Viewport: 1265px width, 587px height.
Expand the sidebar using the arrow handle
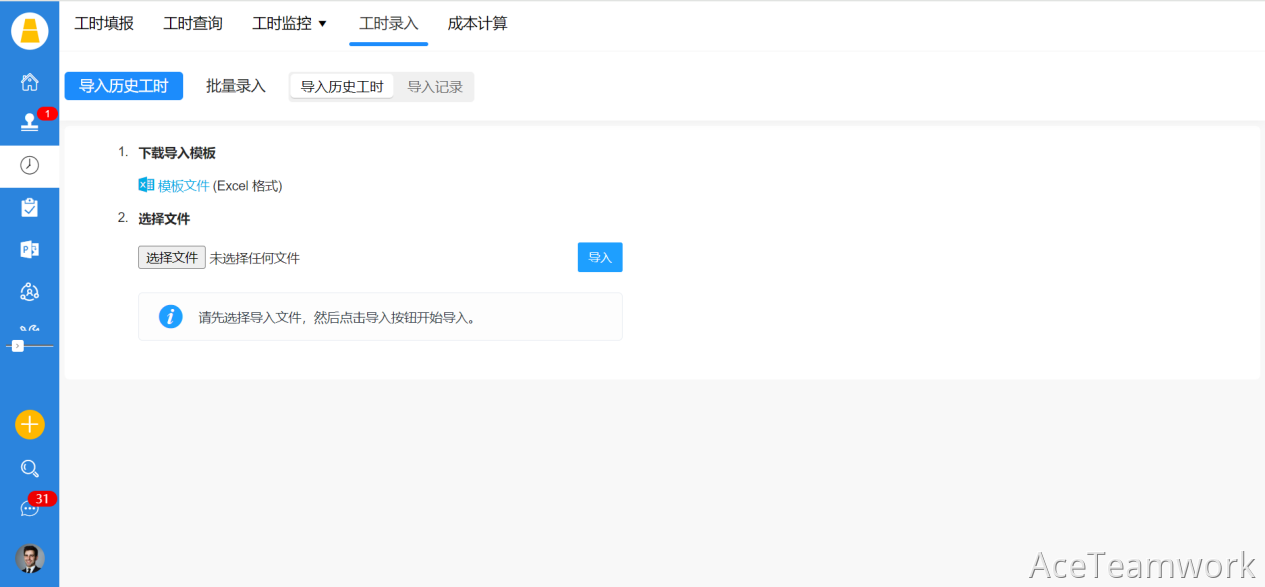coord(17,345)
